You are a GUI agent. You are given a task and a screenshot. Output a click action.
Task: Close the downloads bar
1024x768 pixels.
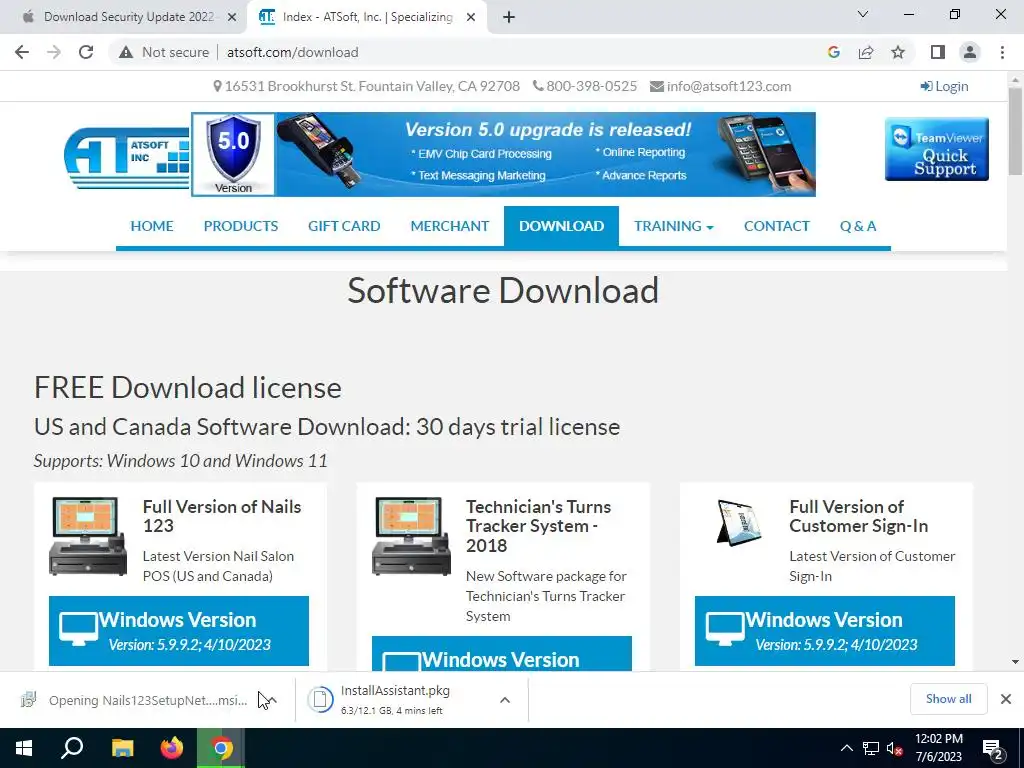pos(1006,699)
